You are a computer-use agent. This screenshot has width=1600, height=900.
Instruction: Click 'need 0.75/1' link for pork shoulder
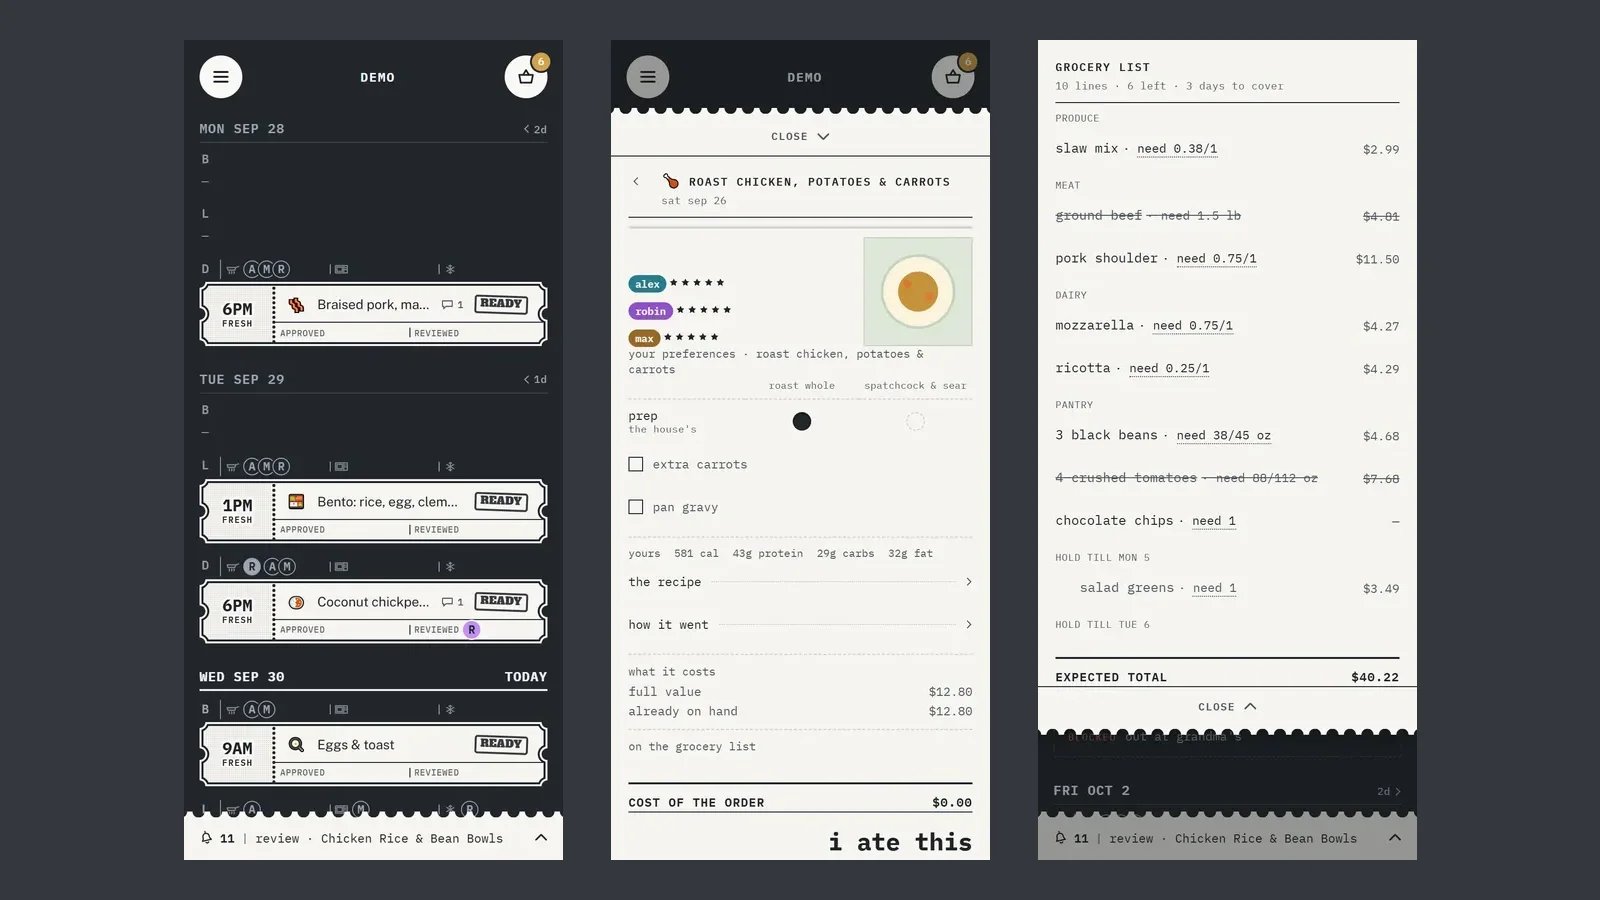tap(1216, 259)
